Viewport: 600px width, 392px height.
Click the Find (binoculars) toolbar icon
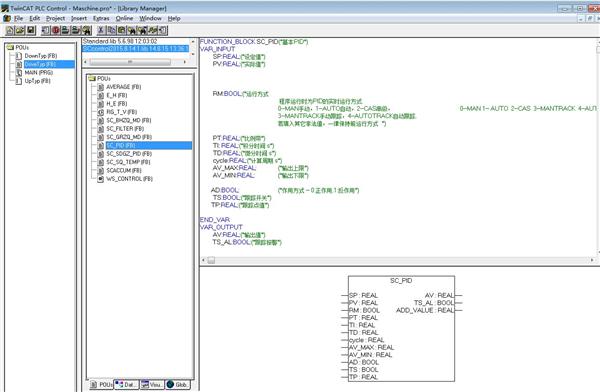132,30
